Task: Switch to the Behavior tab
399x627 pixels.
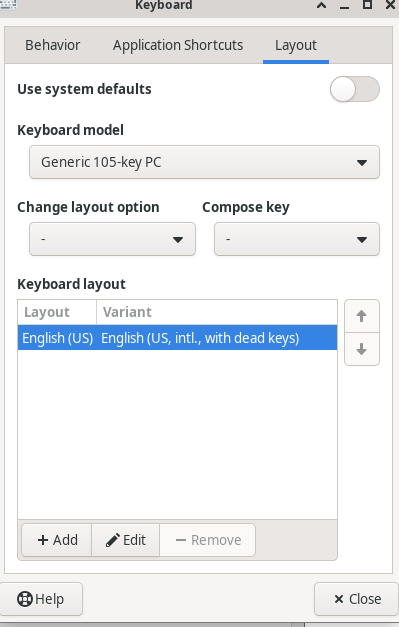Action: click(x=52, y=45)
